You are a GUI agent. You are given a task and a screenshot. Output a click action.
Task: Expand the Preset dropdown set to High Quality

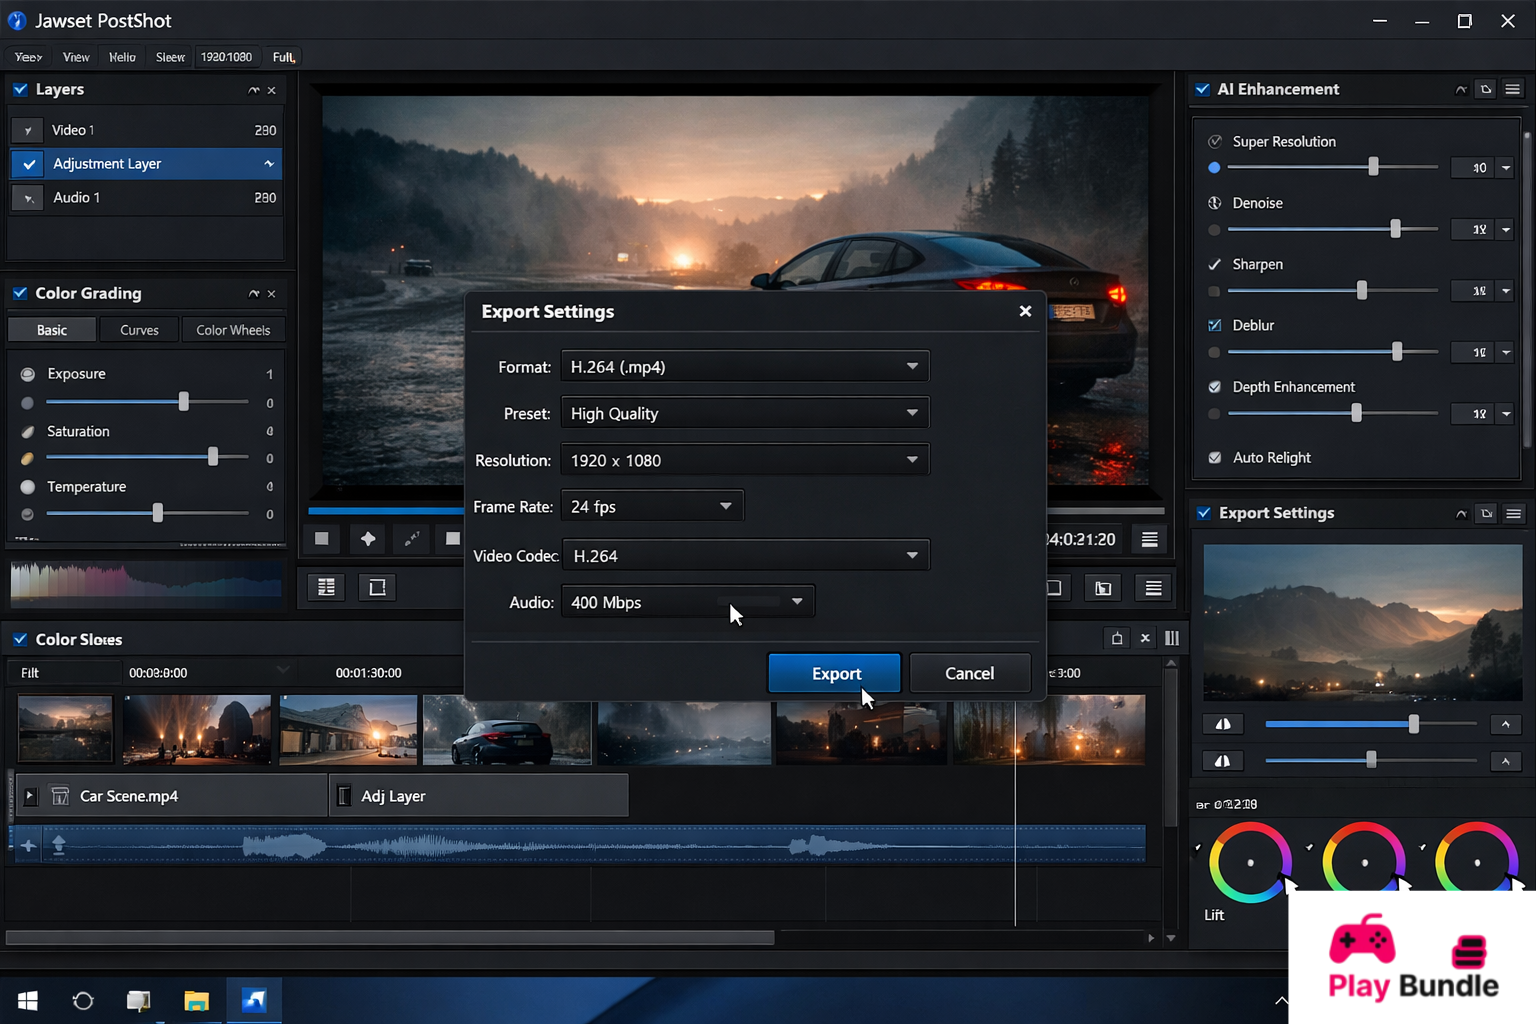(744, 414)
